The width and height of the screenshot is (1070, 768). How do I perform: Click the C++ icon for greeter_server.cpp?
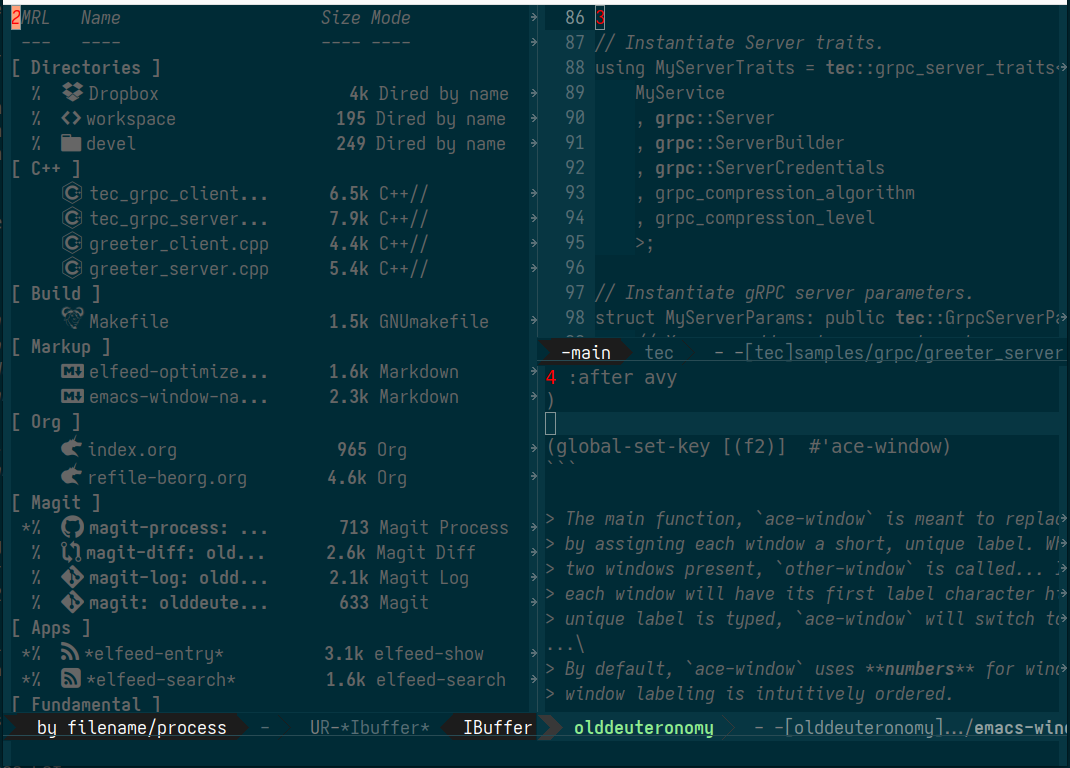(72, 268)
